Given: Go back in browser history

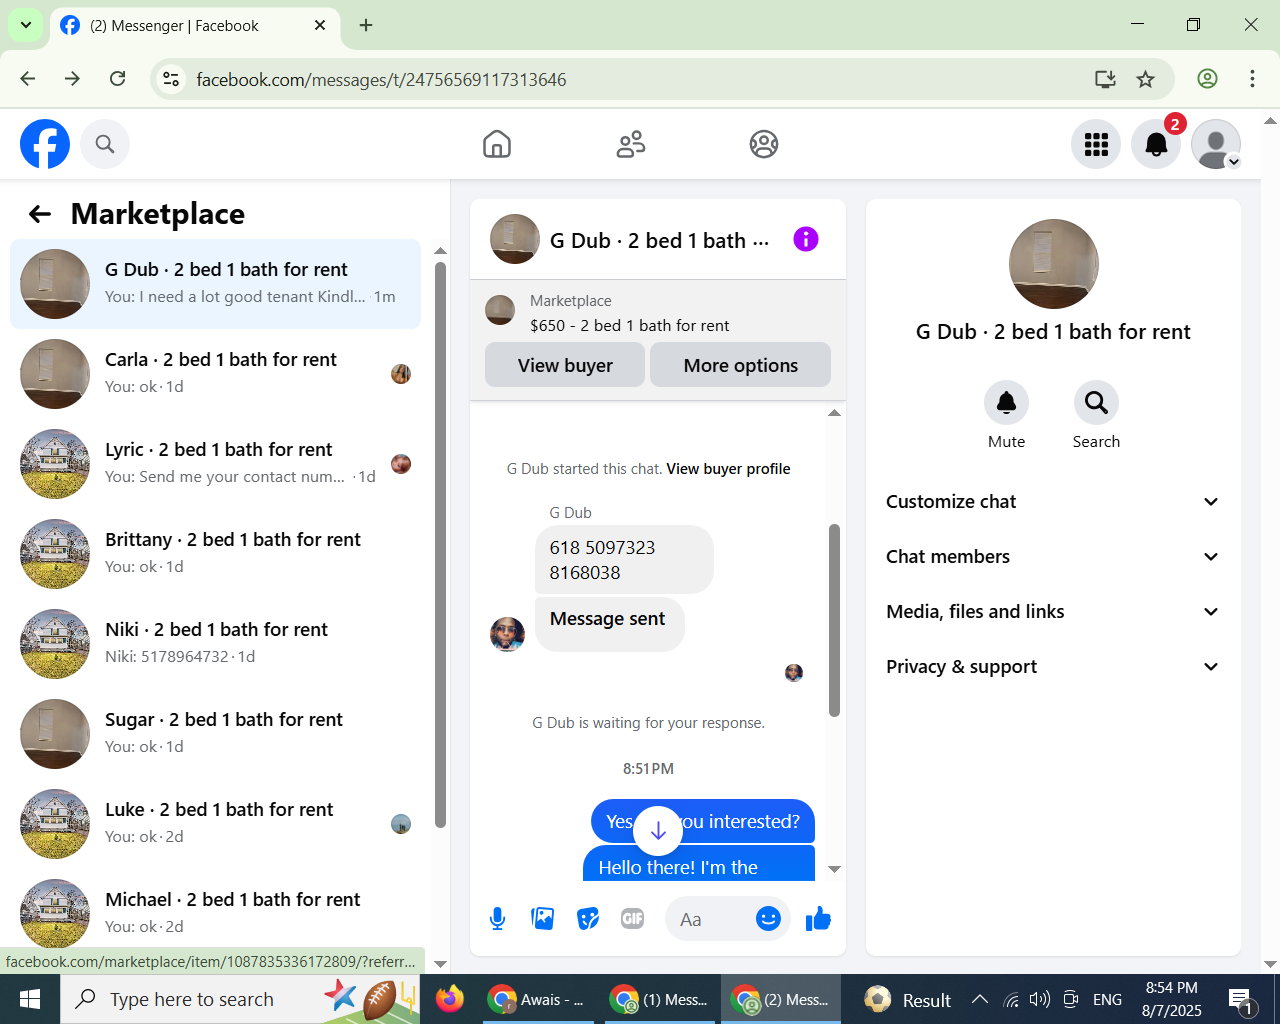Looking at the screenshot, I should point(28,79).
